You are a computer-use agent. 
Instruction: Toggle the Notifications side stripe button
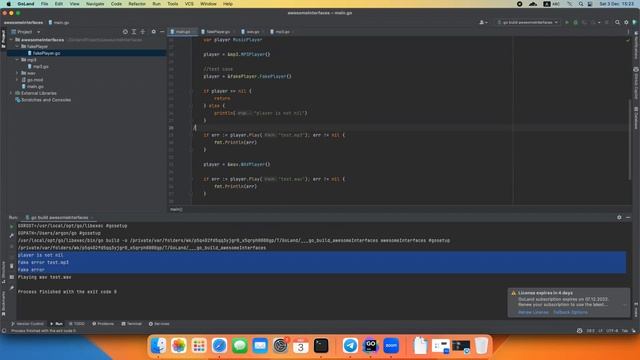(x=636, y=44)
